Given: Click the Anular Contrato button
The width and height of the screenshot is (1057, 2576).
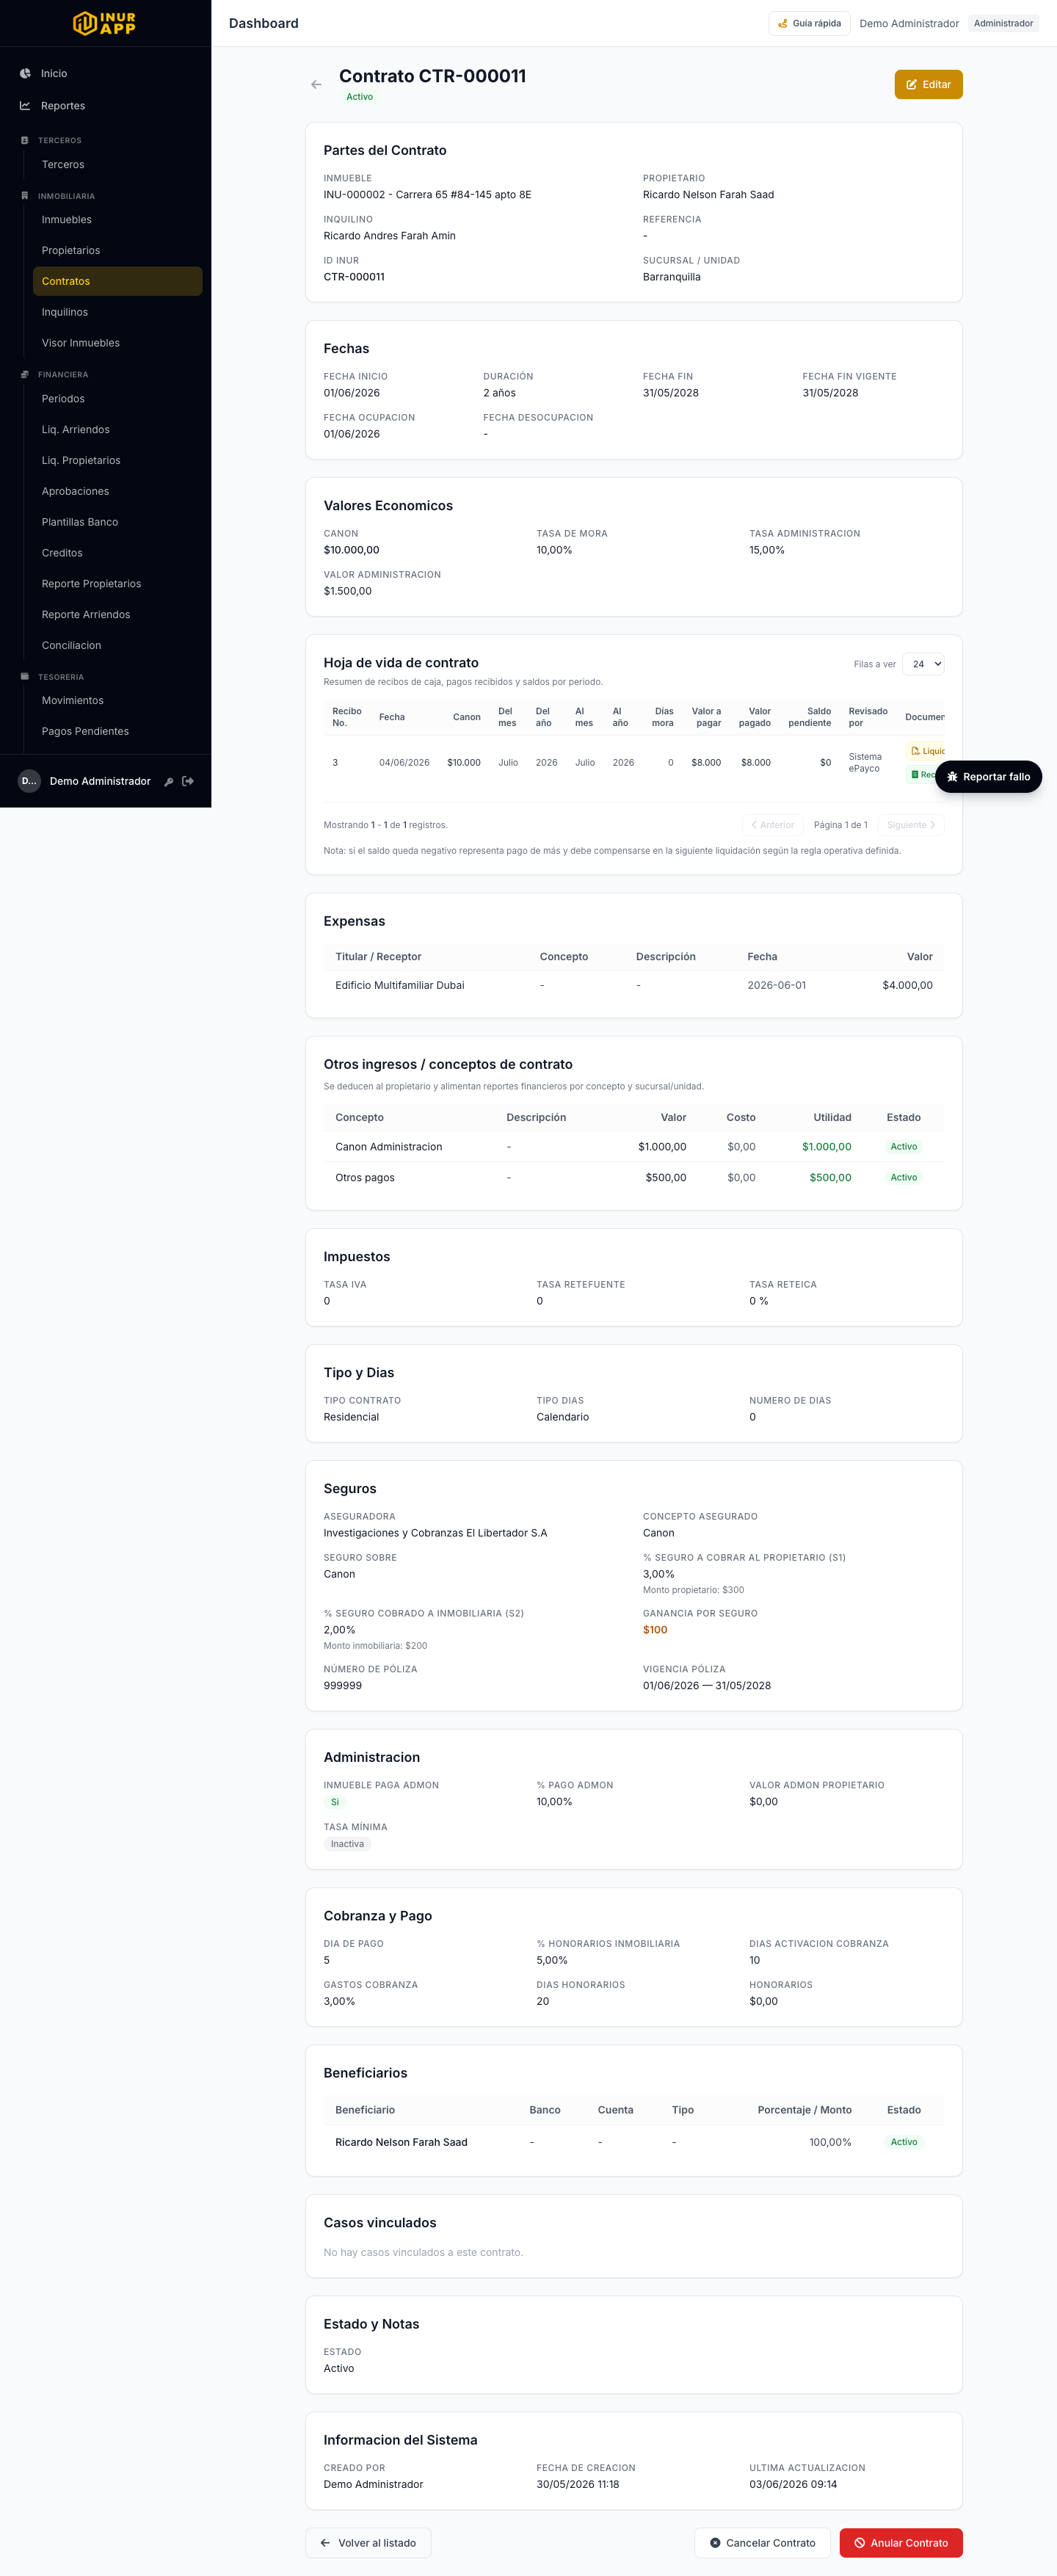Looking at the screenshot, I should point(901,2543).
